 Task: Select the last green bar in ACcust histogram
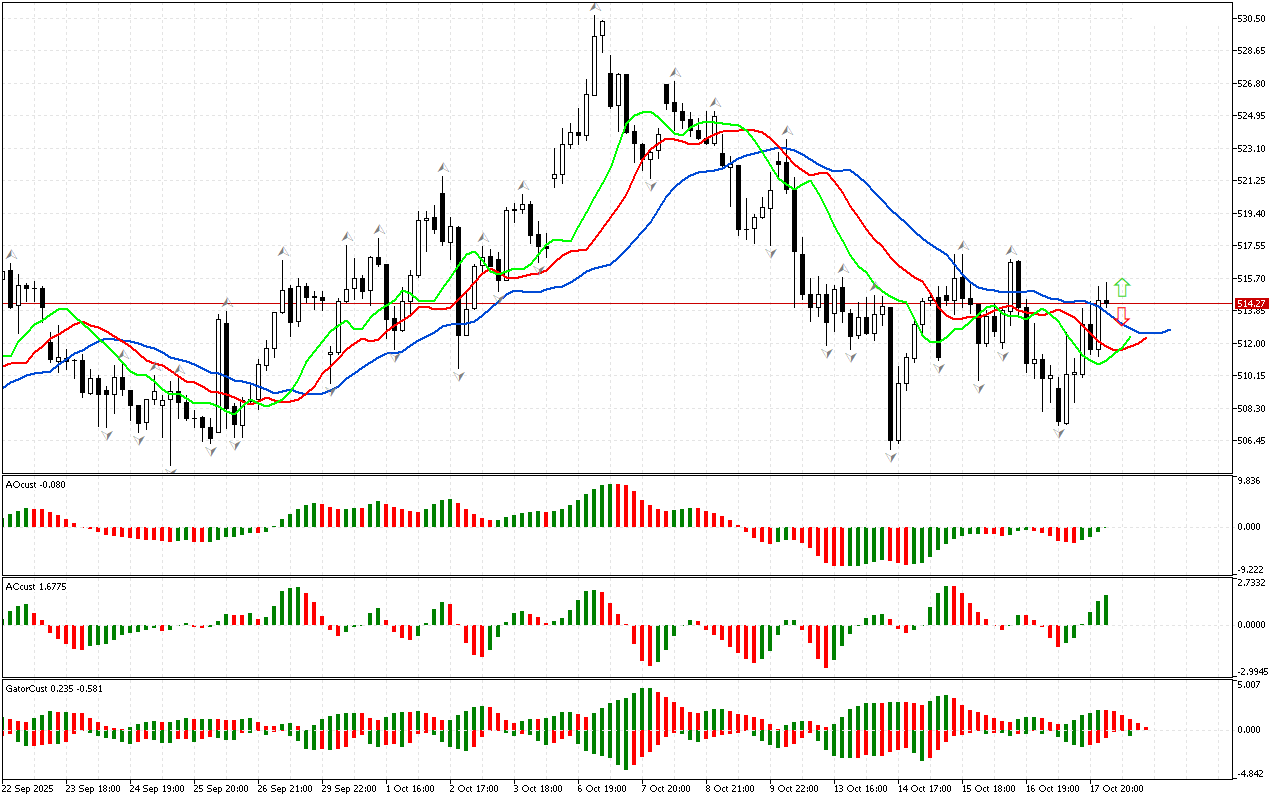pos(1106,610)
